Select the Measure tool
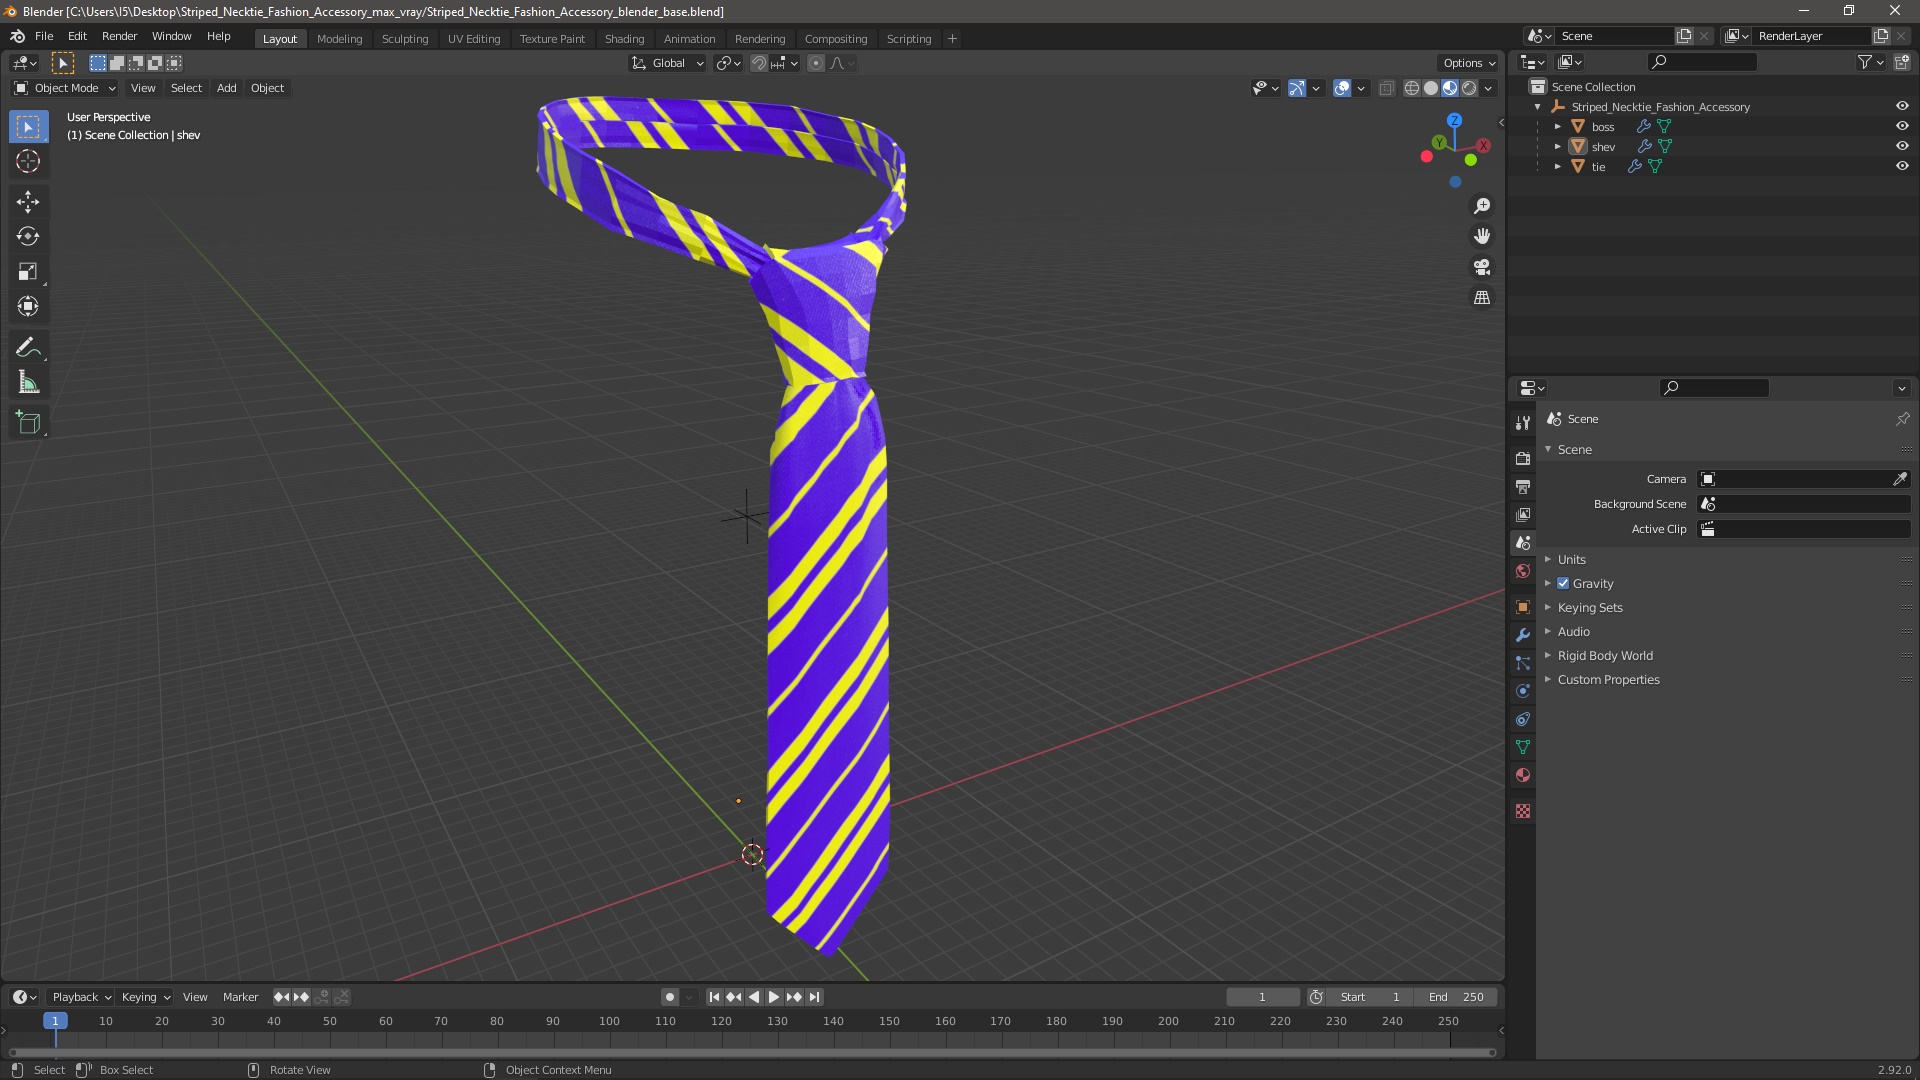 point(28,383)
